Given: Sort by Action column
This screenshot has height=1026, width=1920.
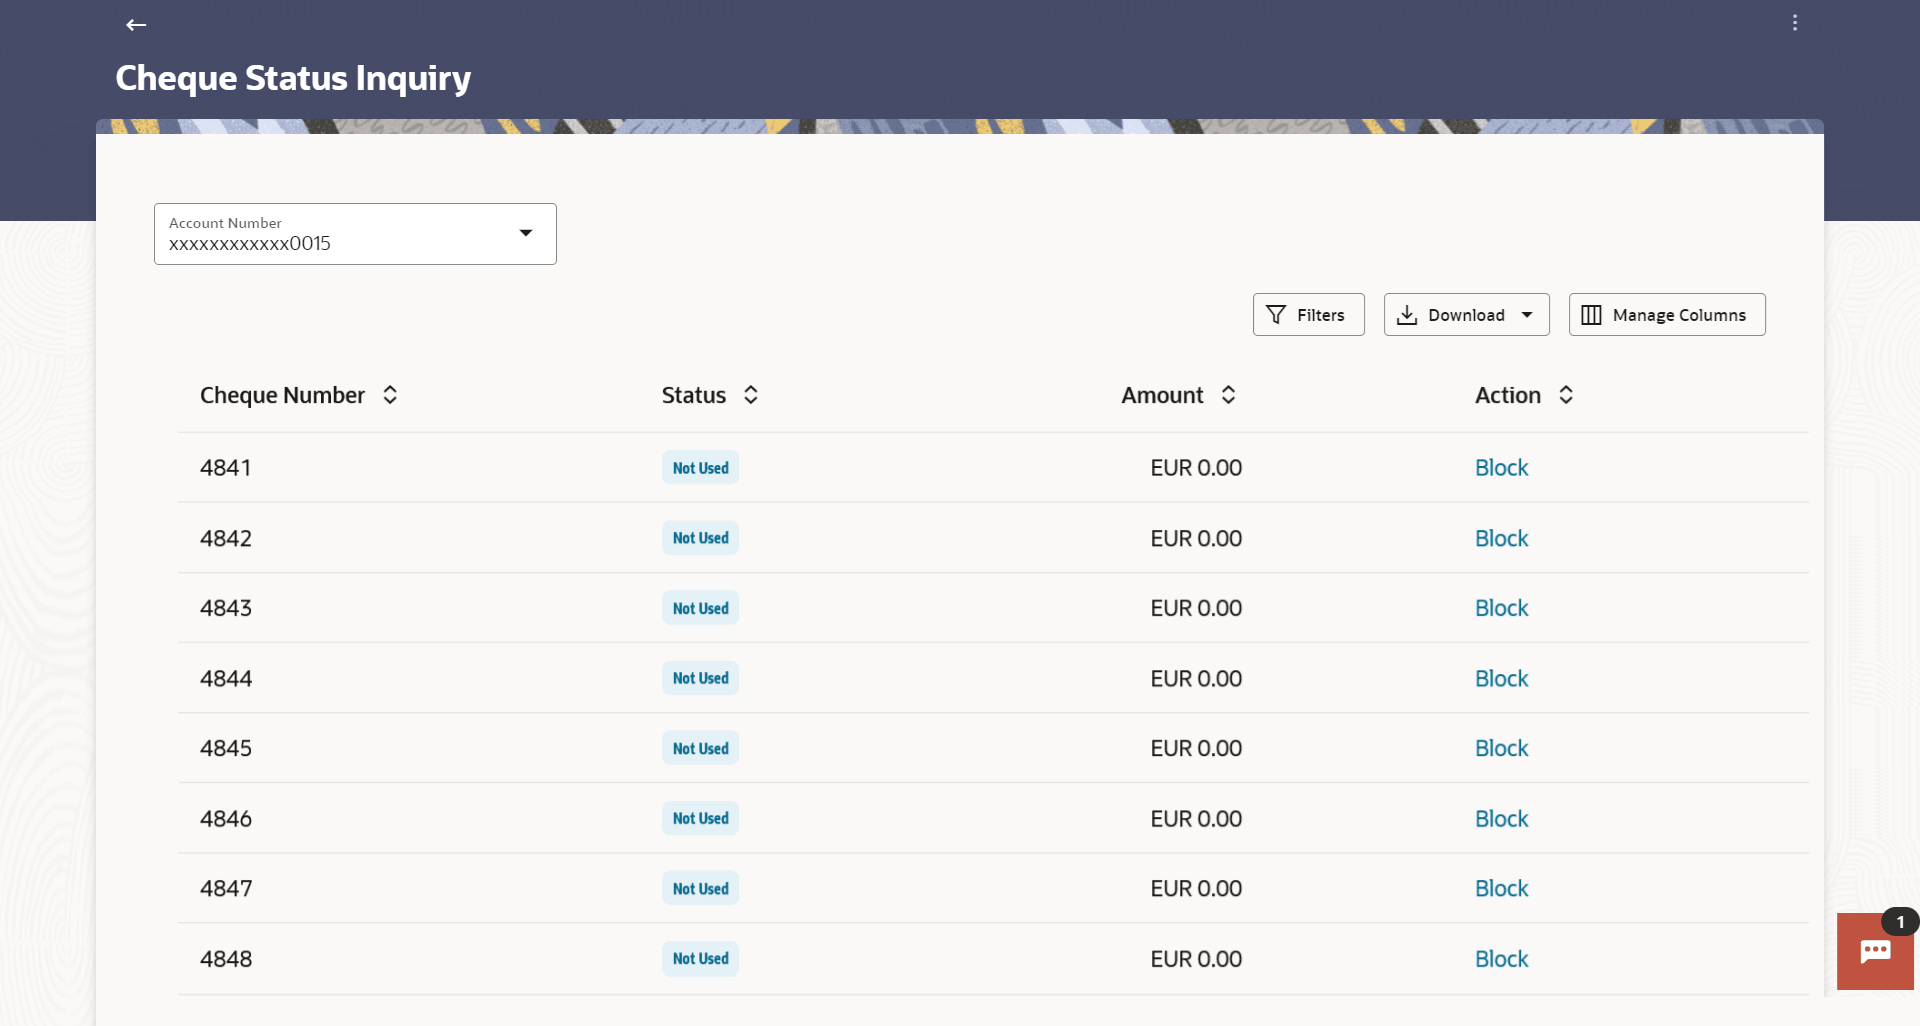Looking at the screenshot, I should pos(1566,395).
